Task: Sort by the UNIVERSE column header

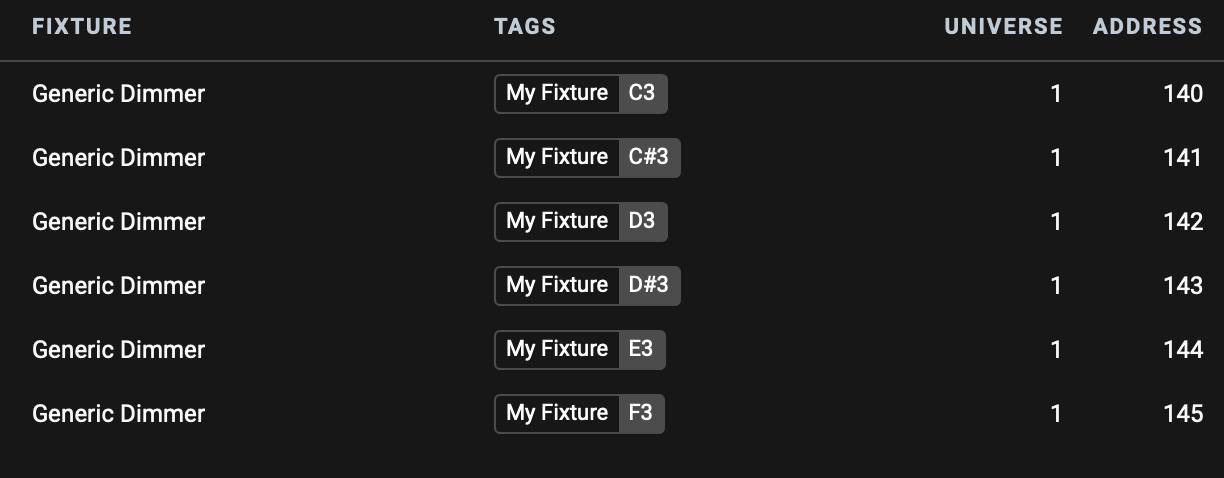Action: (x=1002, y=27)
